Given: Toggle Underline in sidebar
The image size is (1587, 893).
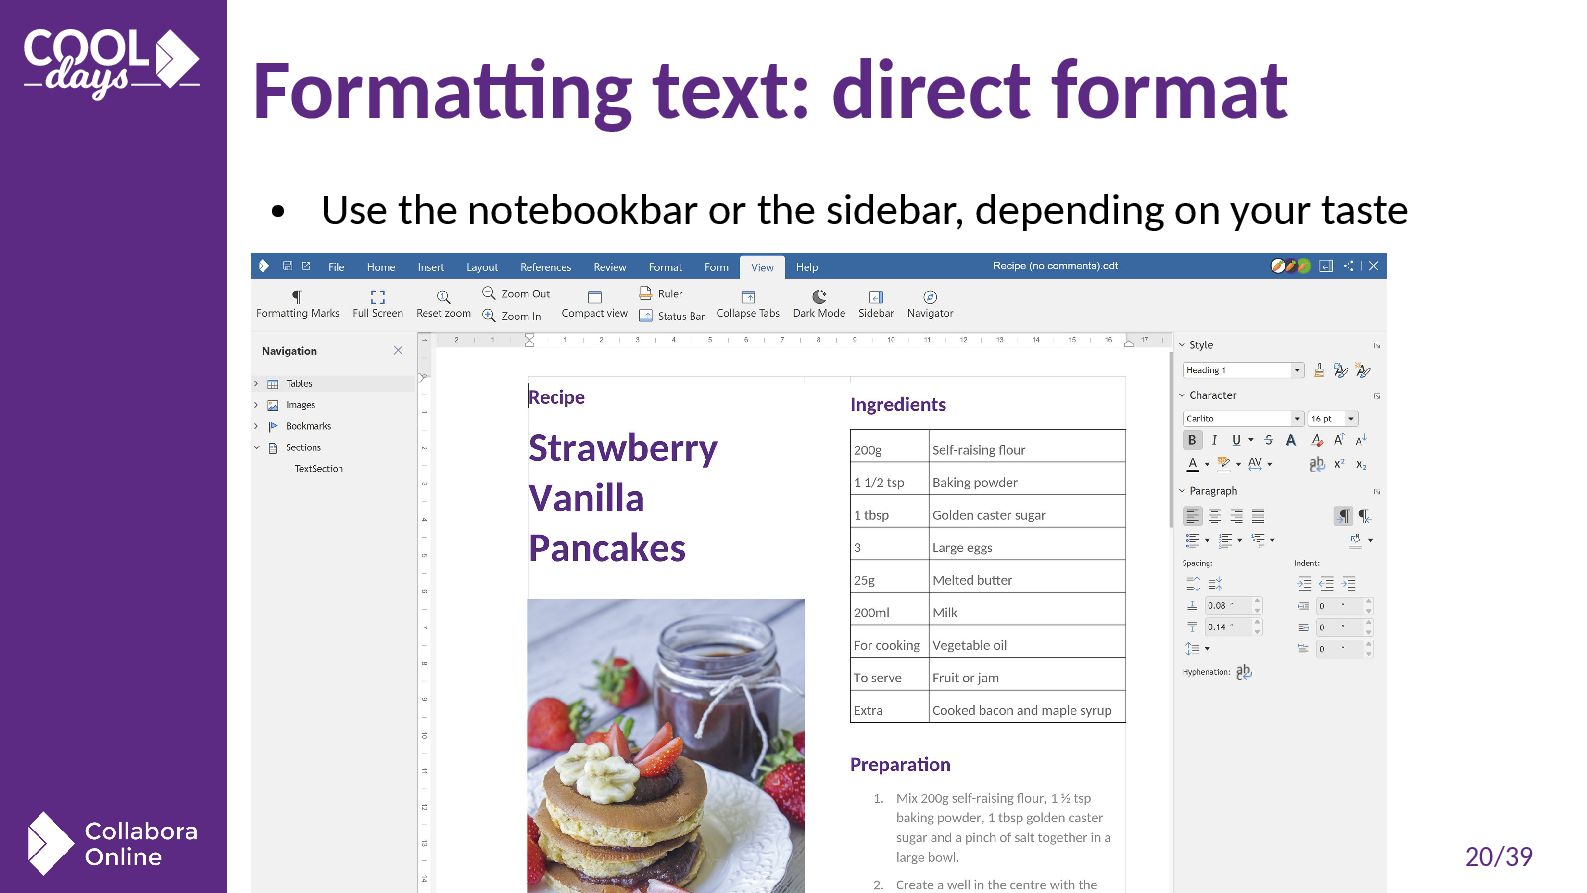Looking at the screenshot, I should [x=1236, y=440].
